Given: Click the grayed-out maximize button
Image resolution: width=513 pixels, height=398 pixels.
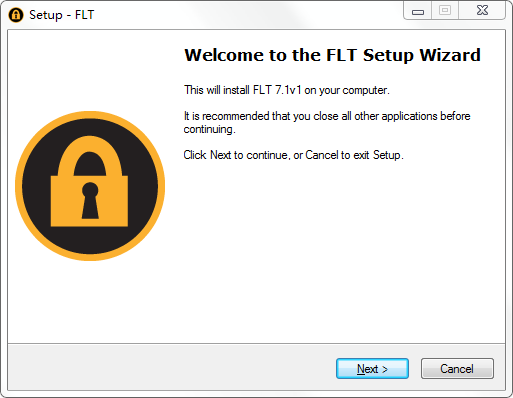Looking at the screenshot, I should coord(445,11).
